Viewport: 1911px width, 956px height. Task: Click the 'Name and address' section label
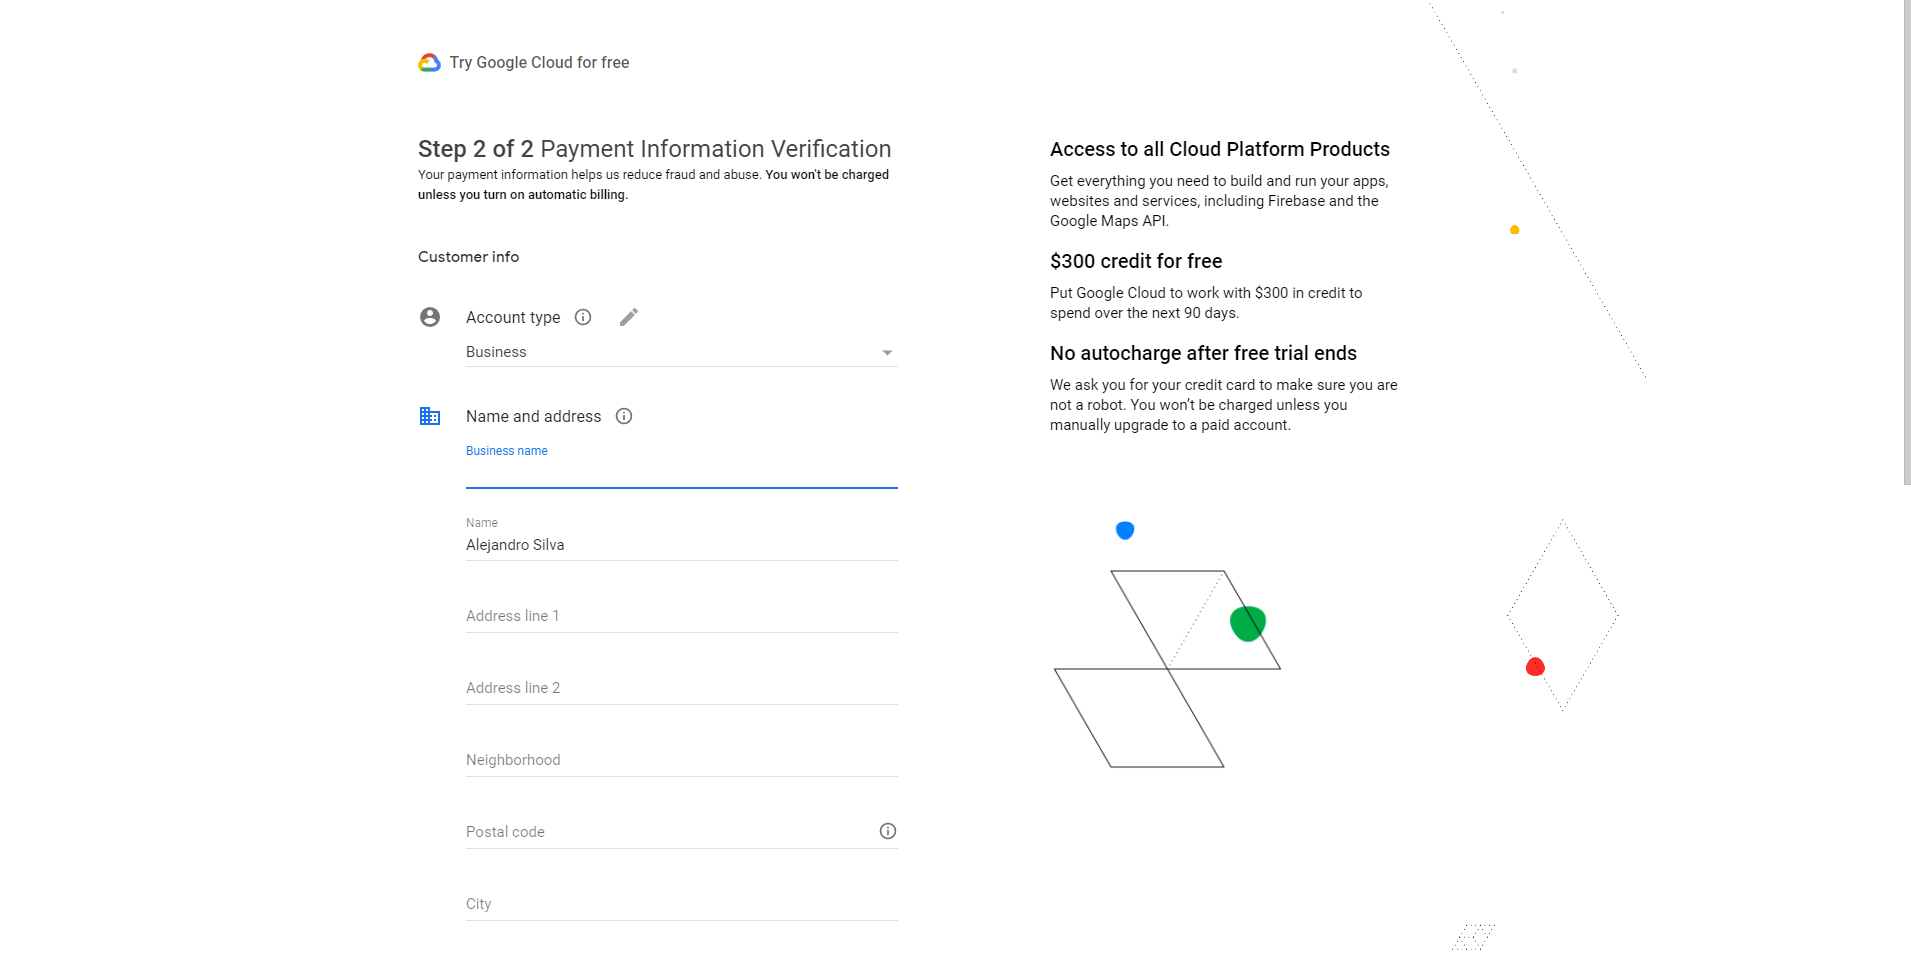533,416
